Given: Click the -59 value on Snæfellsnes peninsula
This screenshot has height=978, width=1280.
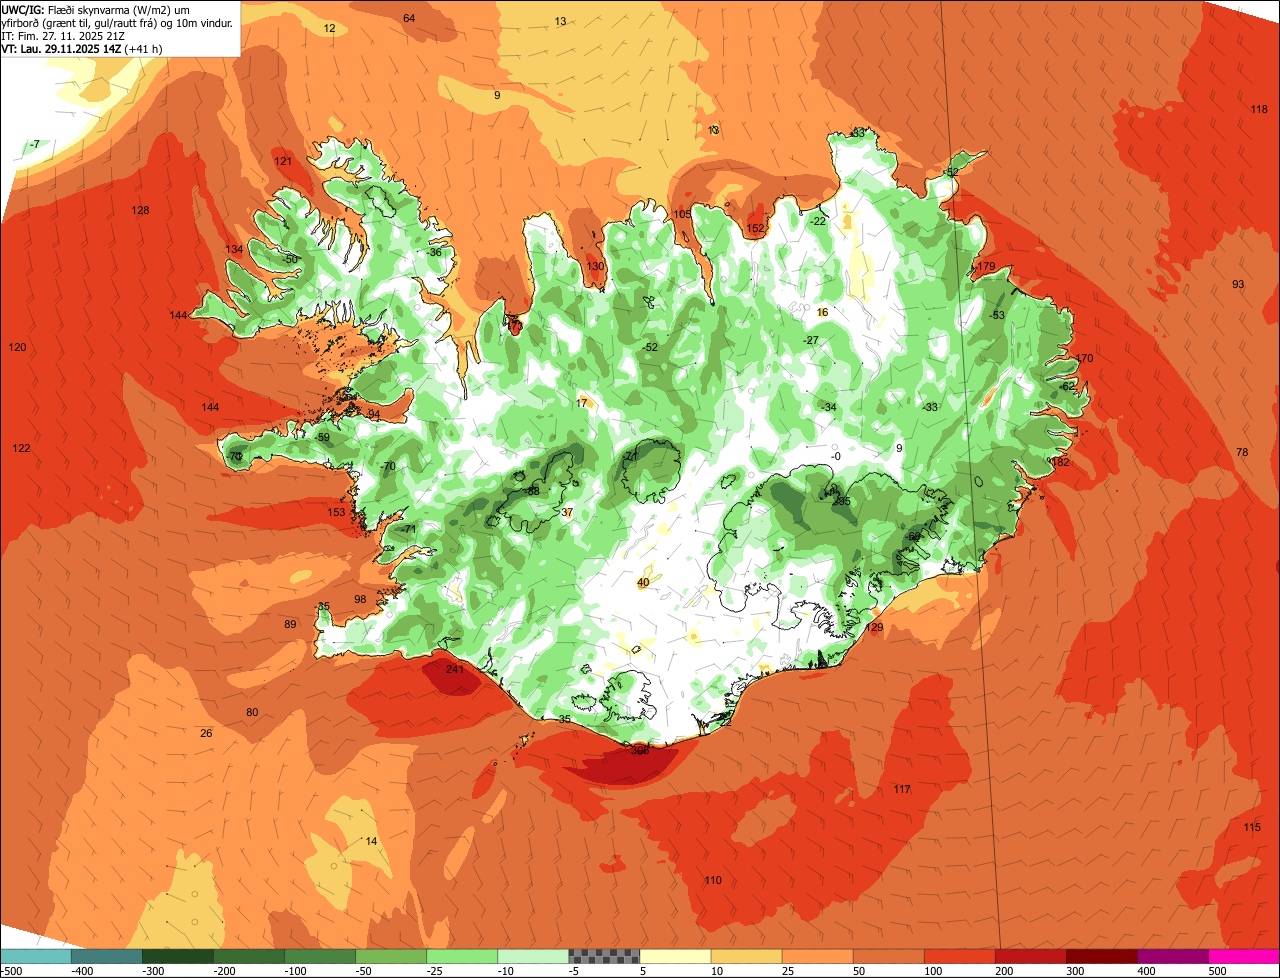Looking at the screenshot, I should point(322,438).
